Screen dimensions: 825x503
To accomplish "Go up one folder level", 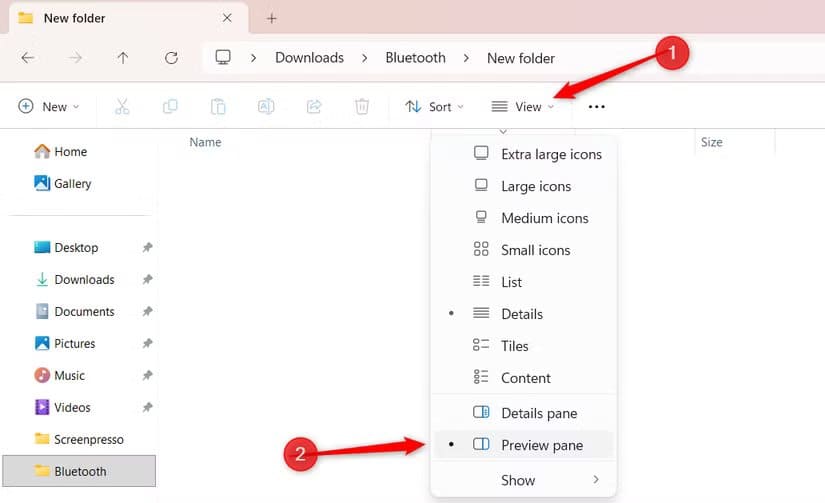I will (x=123, y=57).
